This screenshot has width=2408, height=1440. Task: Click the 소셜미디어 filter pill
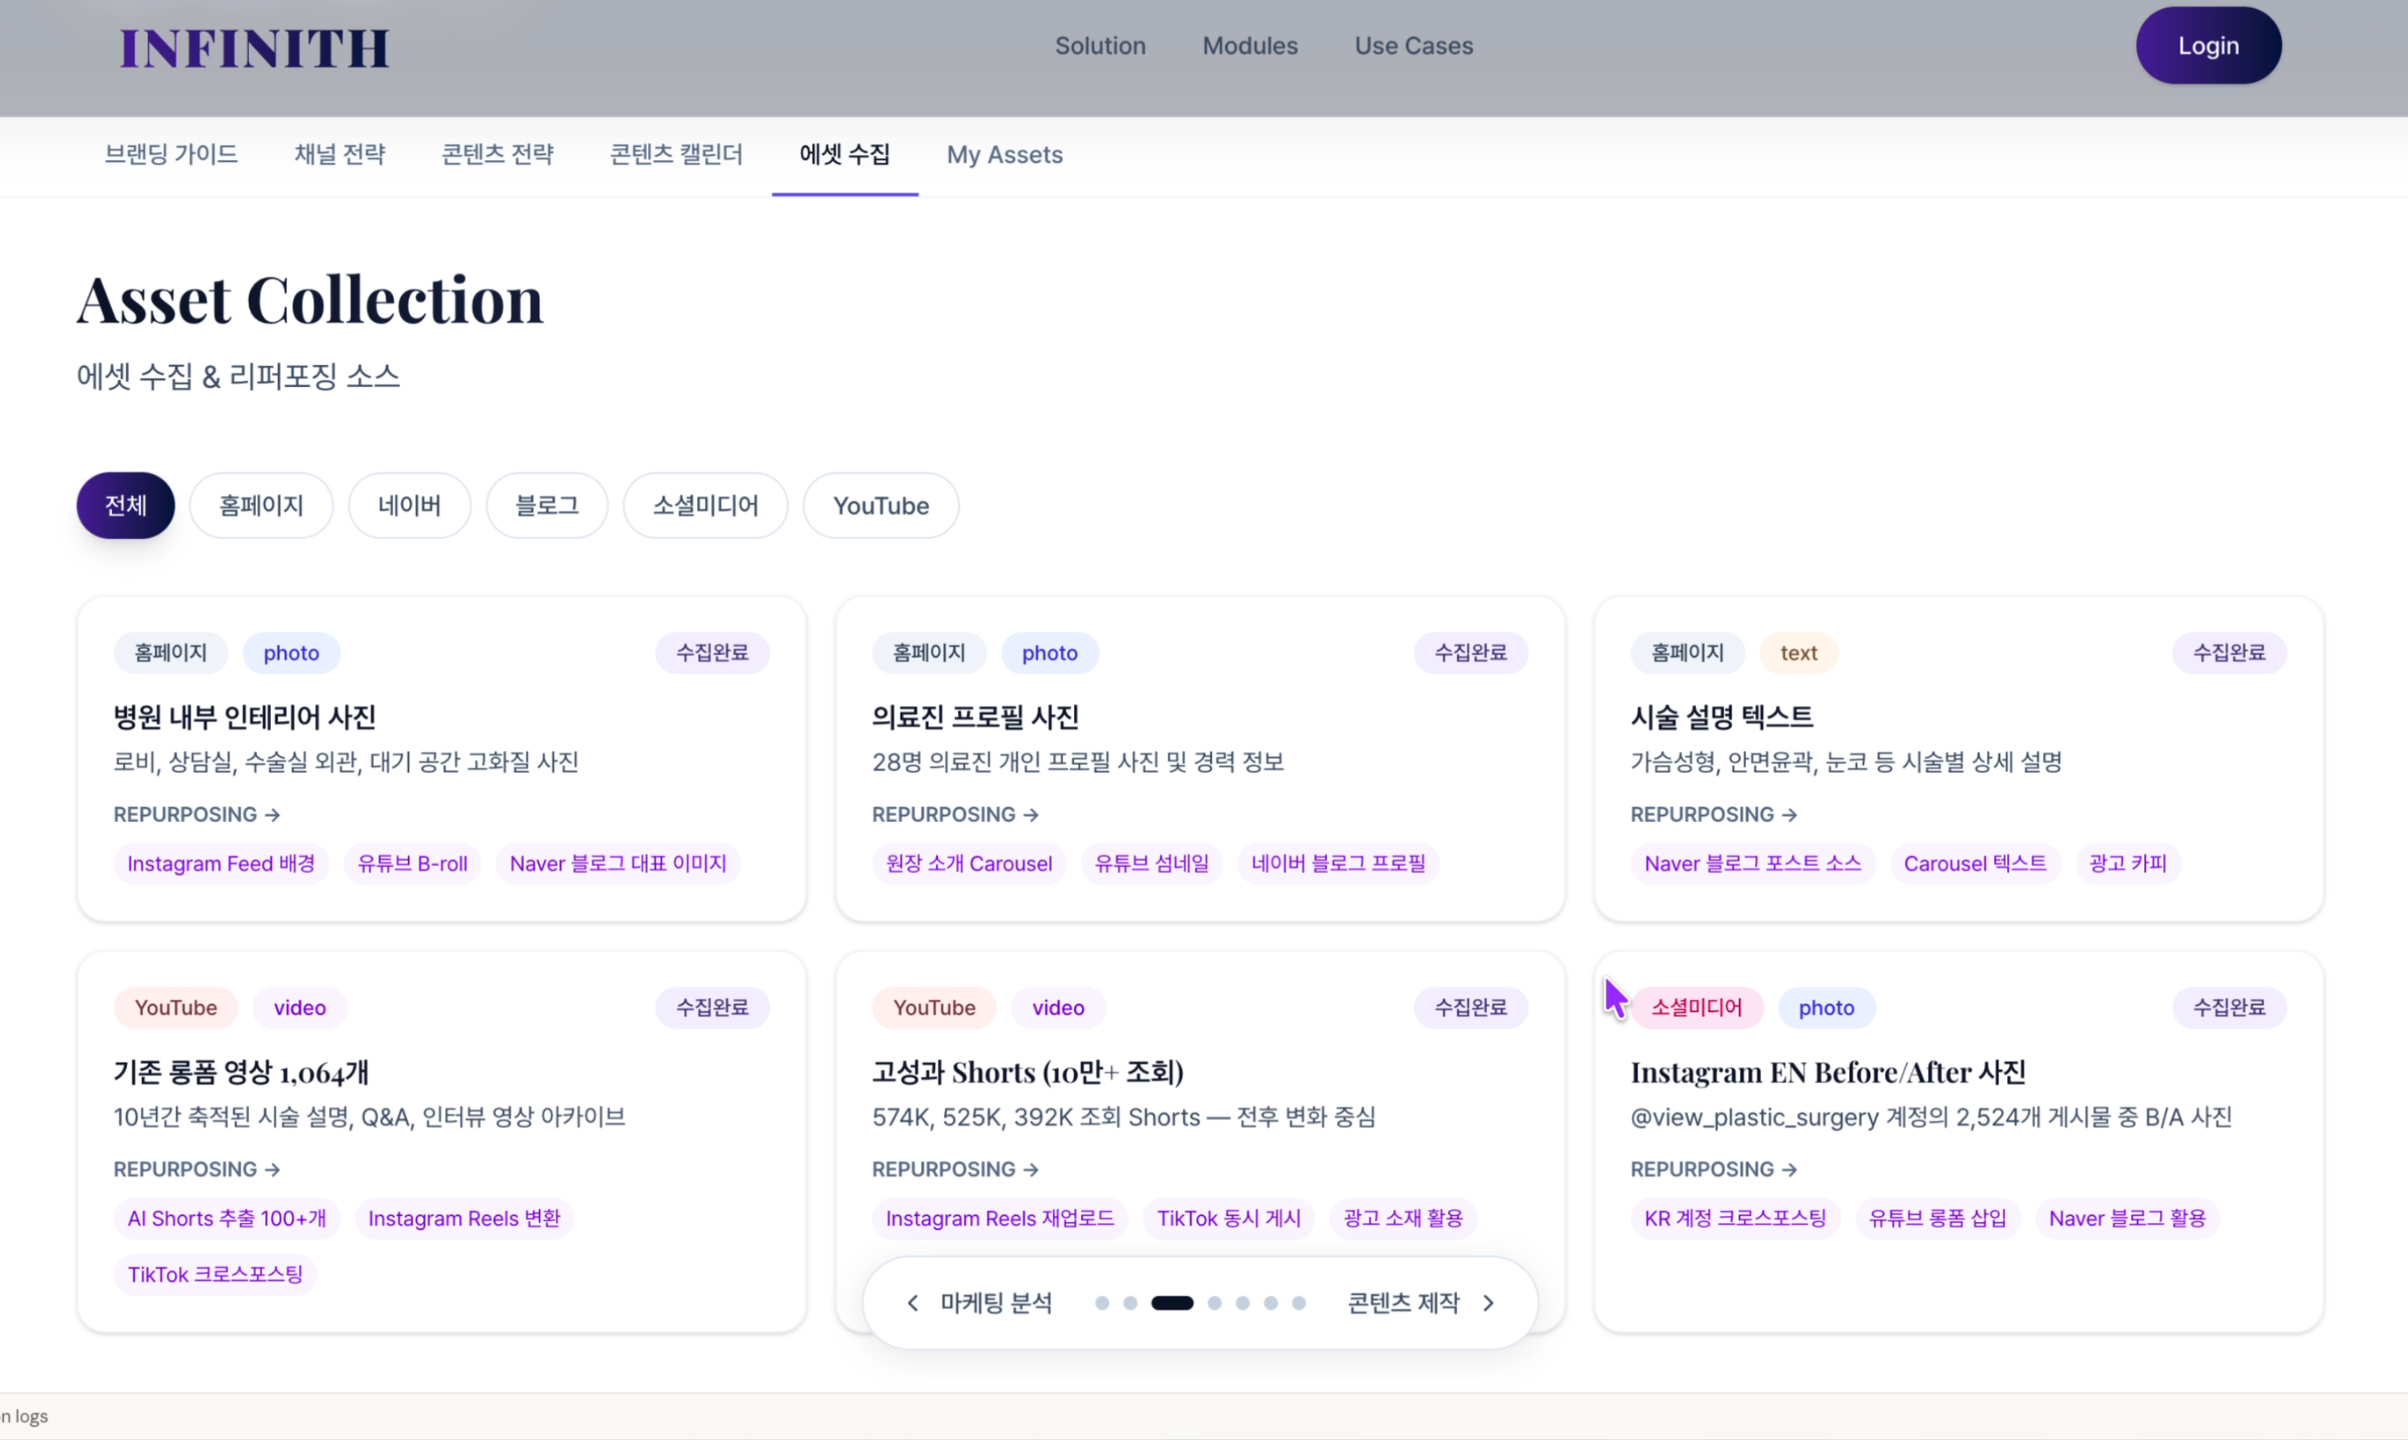tap(705, 505)
